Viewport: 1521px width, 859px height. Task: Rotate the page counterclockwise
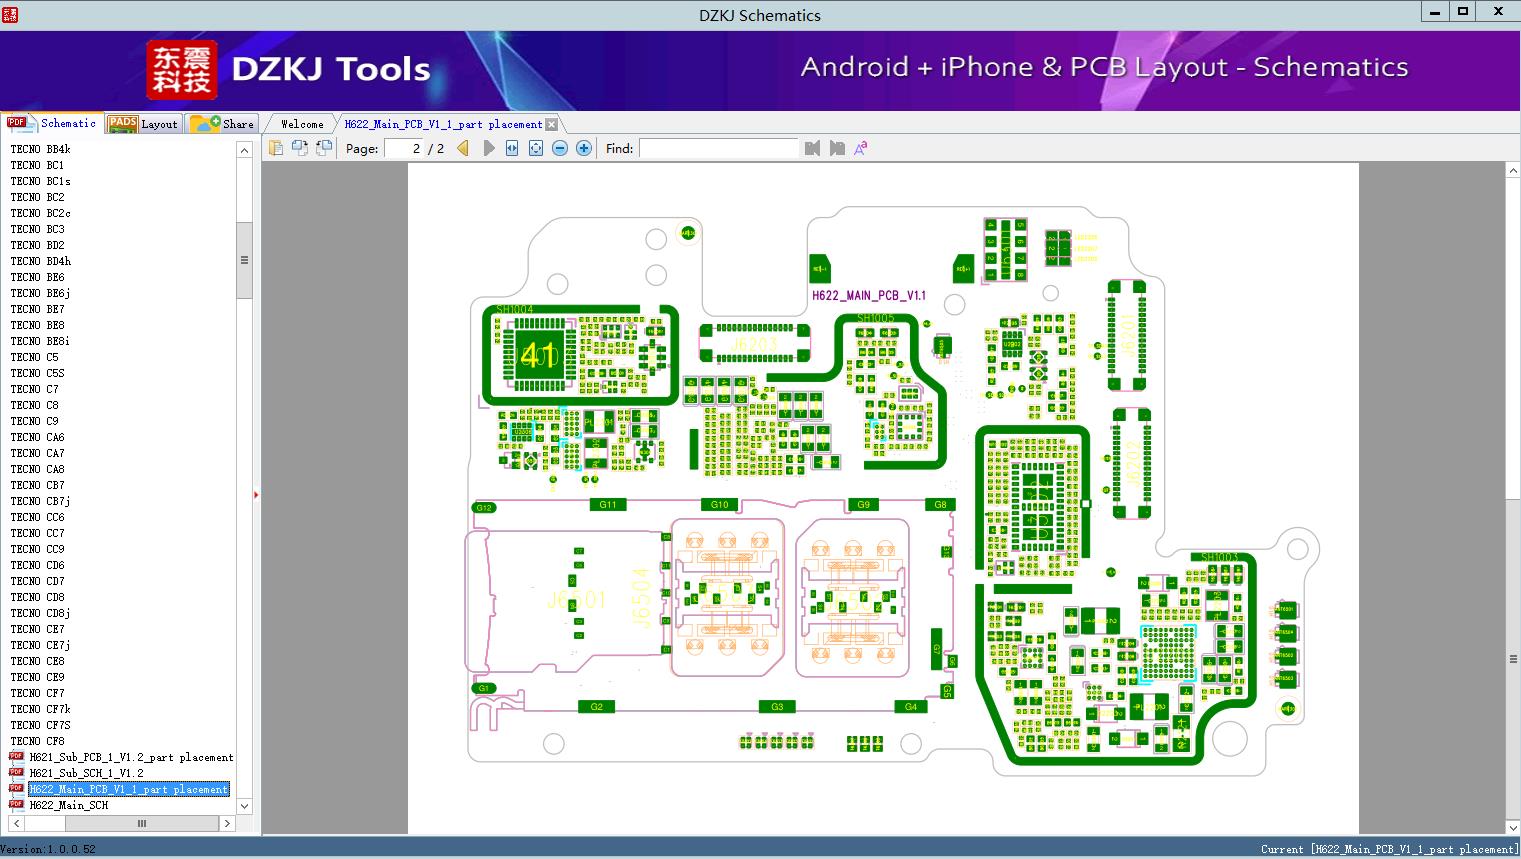(322, 147)
